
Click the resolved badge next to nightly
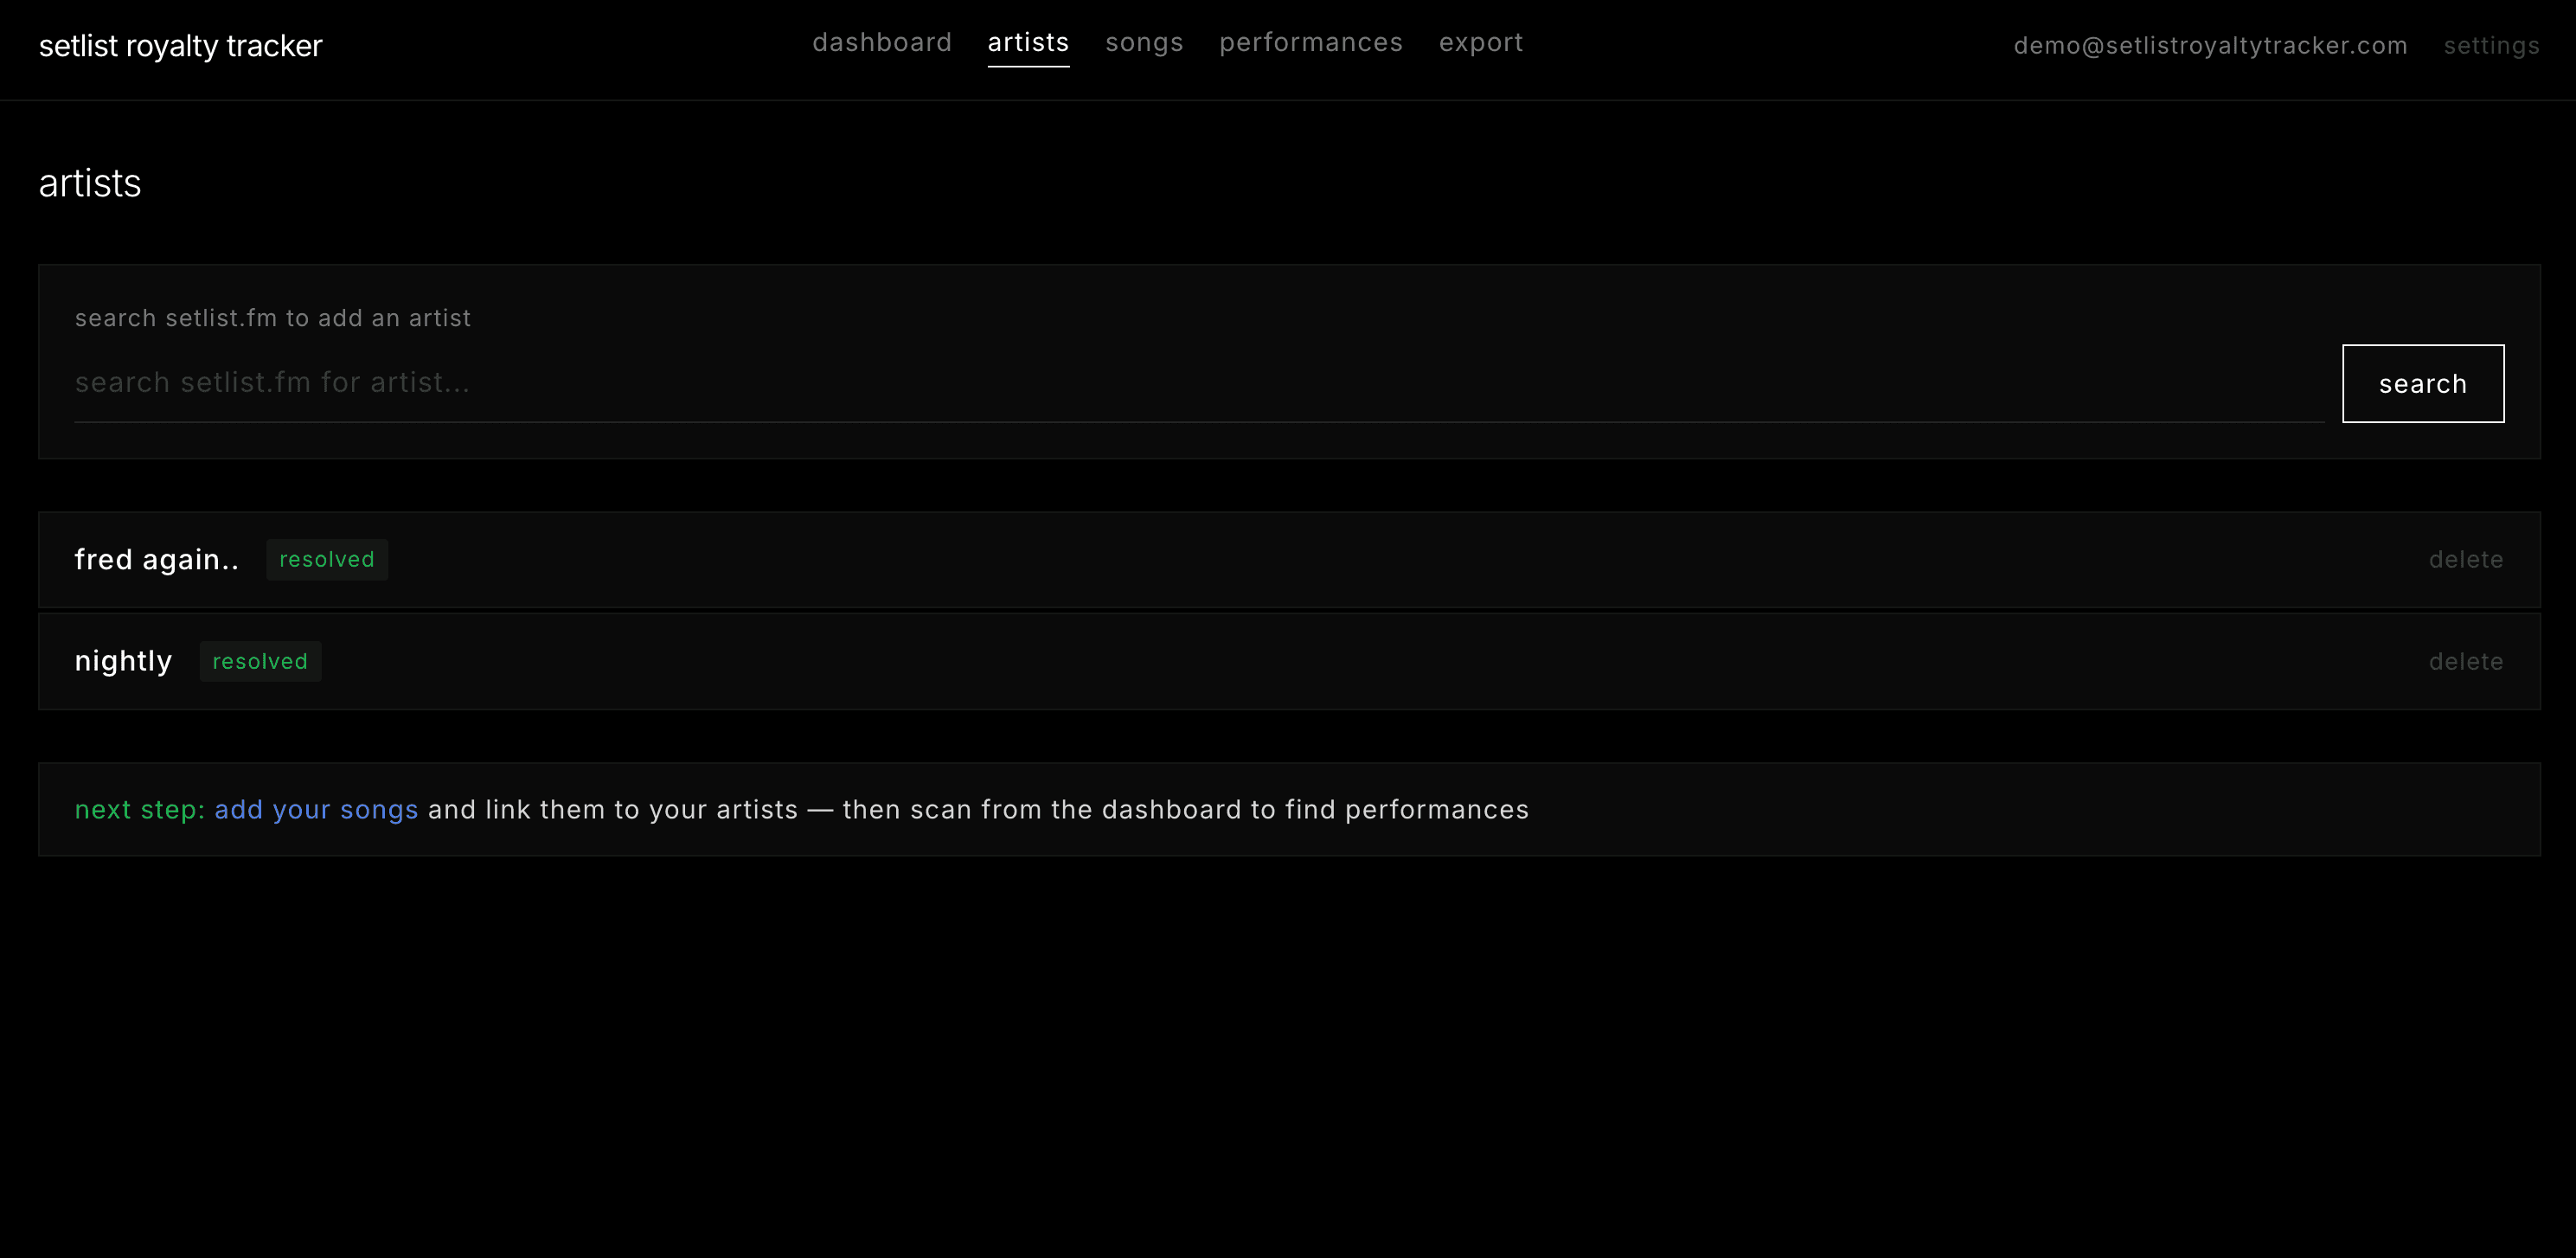point(260,661)
